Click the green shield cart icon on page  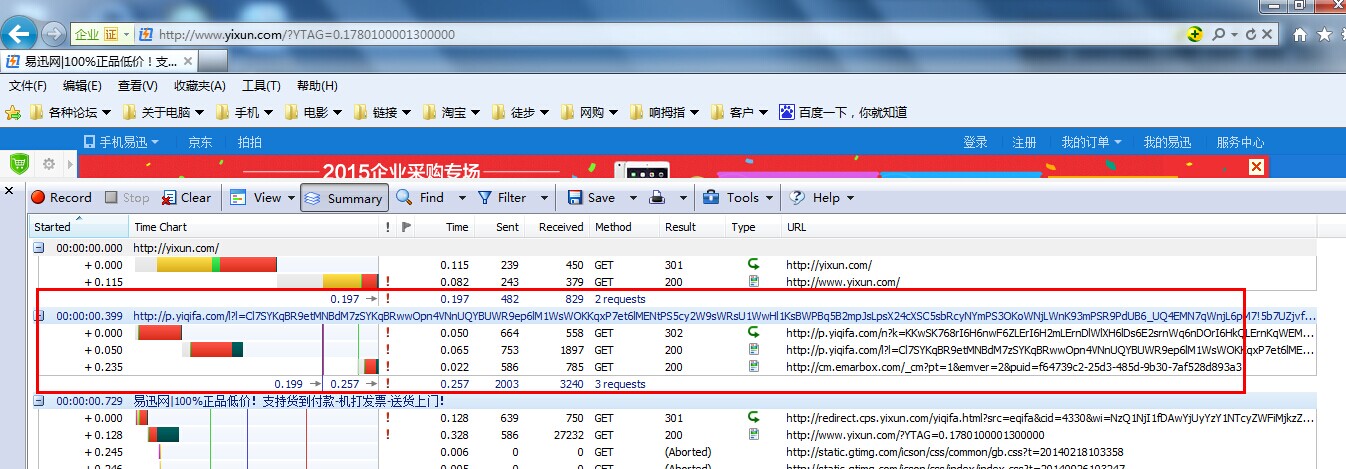coord(20,163)
